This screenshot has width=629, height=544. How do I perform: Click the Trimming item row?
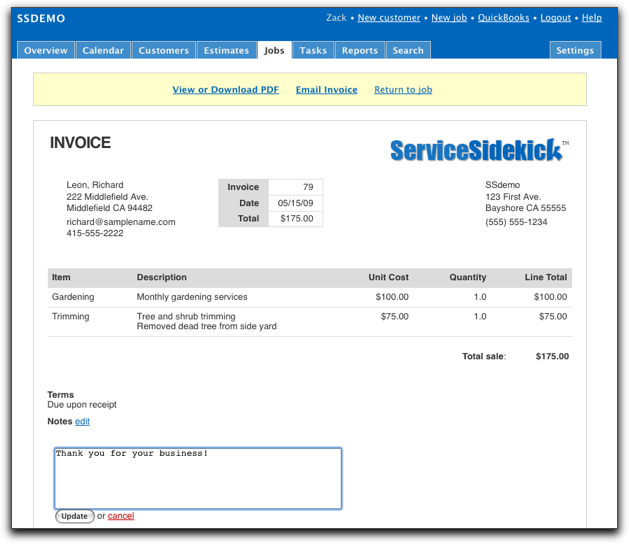pyautogui.click(x=310, y=321)
